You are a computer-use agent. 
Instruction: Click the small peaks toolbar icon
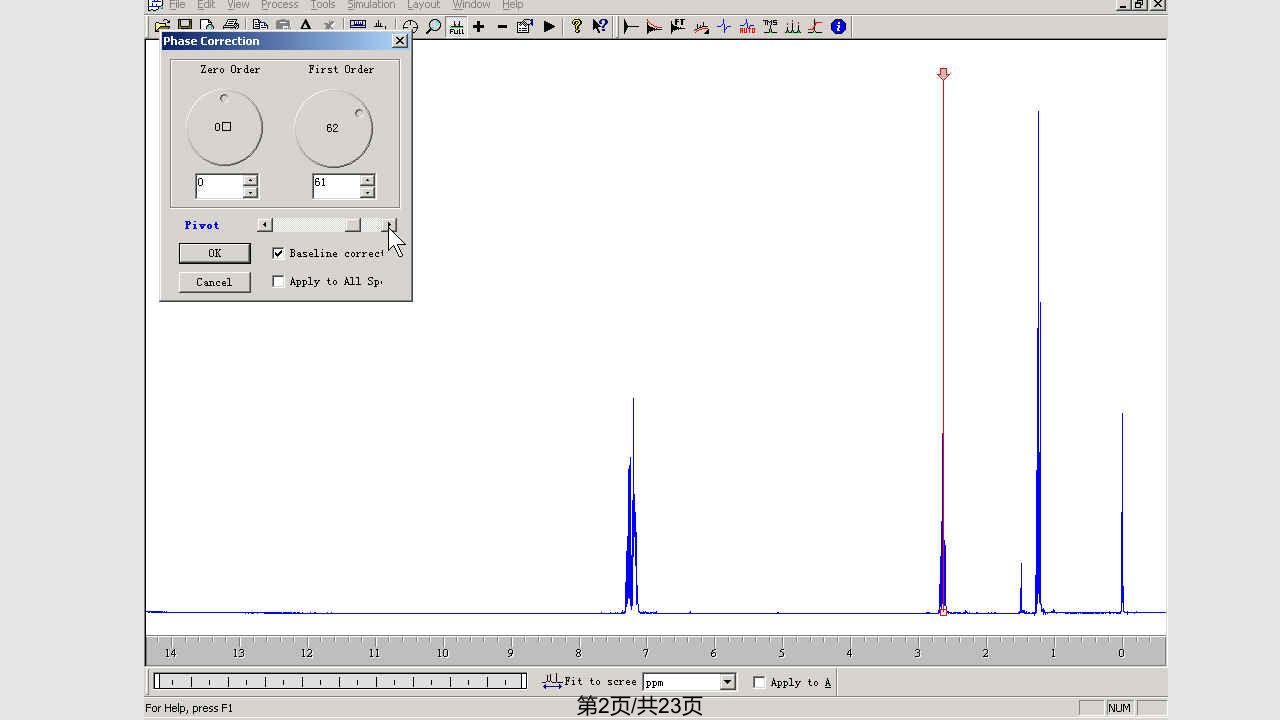(380, 25)
